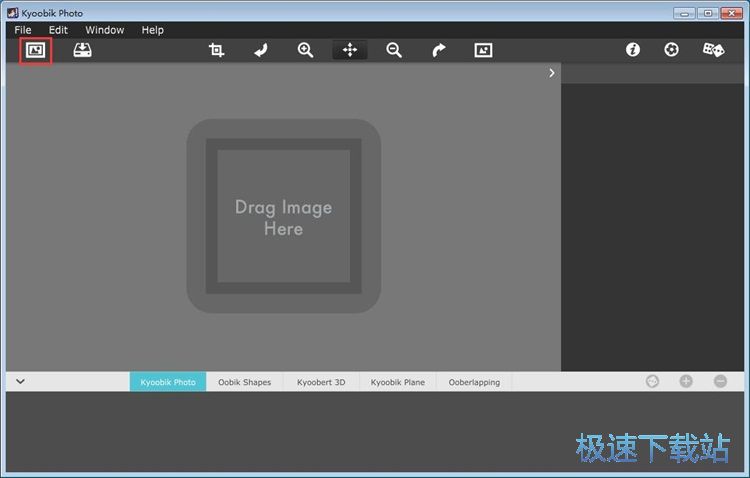Activate the move/pan tool
The width and height of the screenshot is (750, 478).
pyautogui.click(x=350, y=50)
